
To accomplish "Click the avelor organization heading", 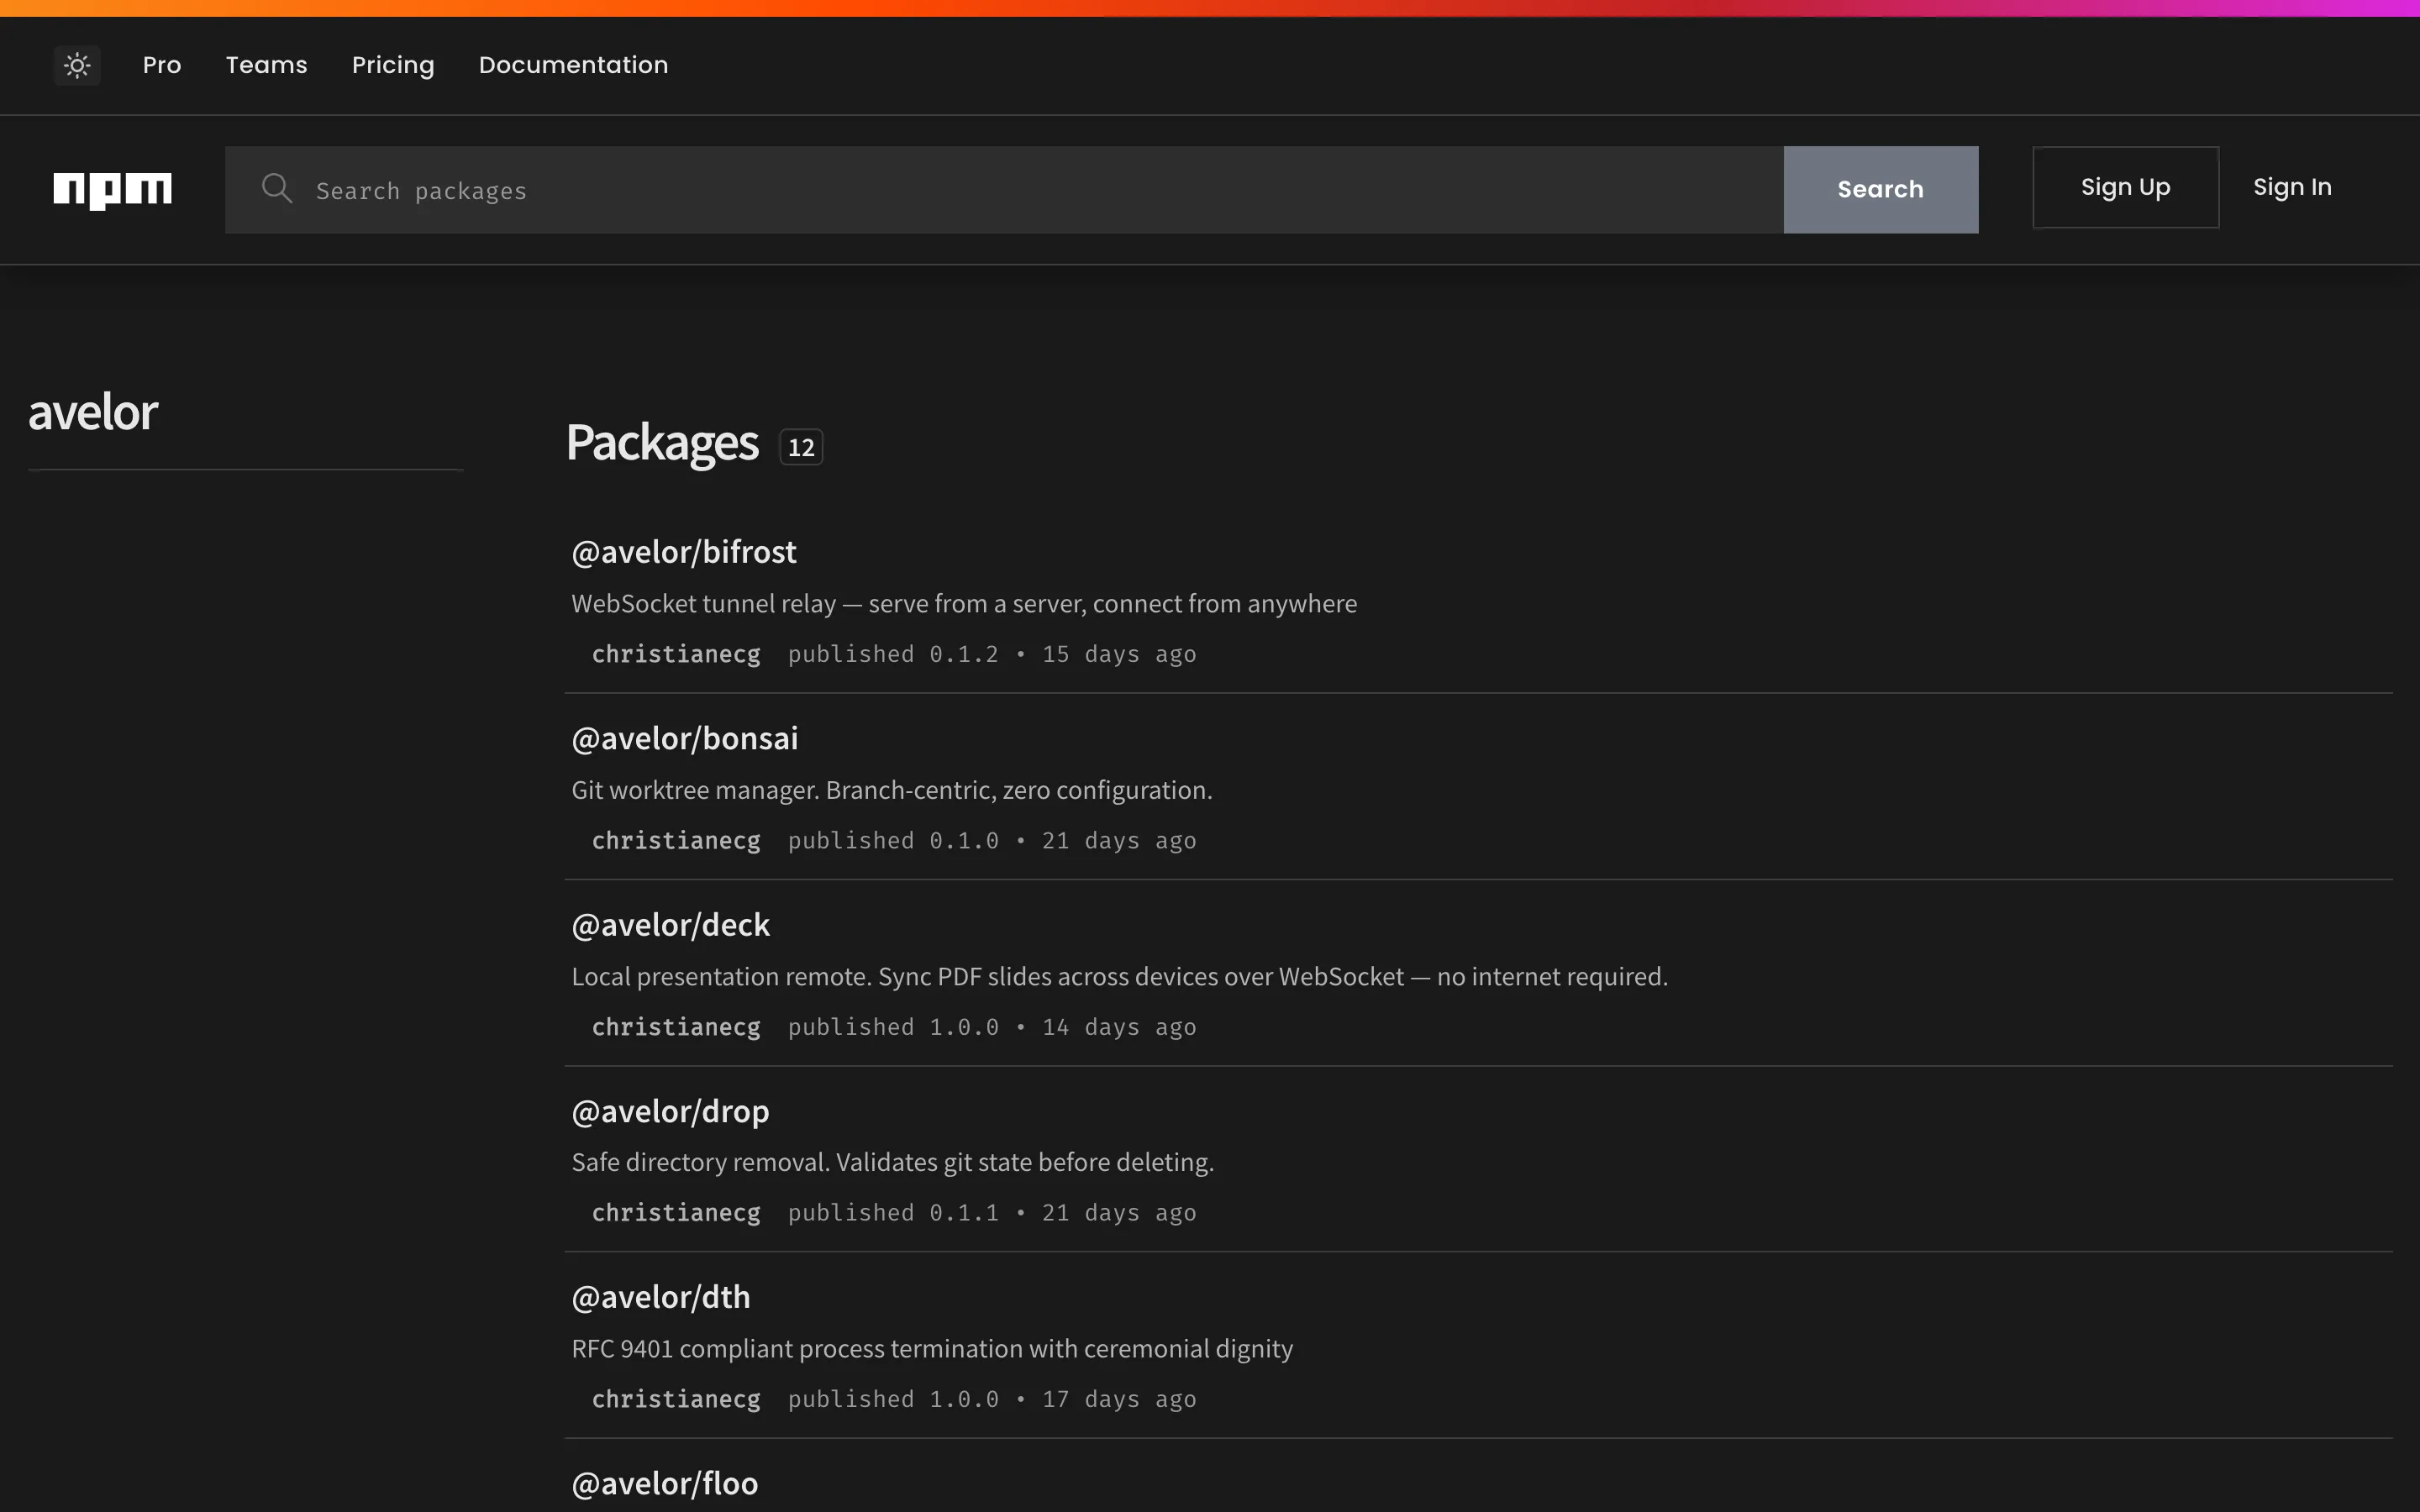I will tap(93, 413).
